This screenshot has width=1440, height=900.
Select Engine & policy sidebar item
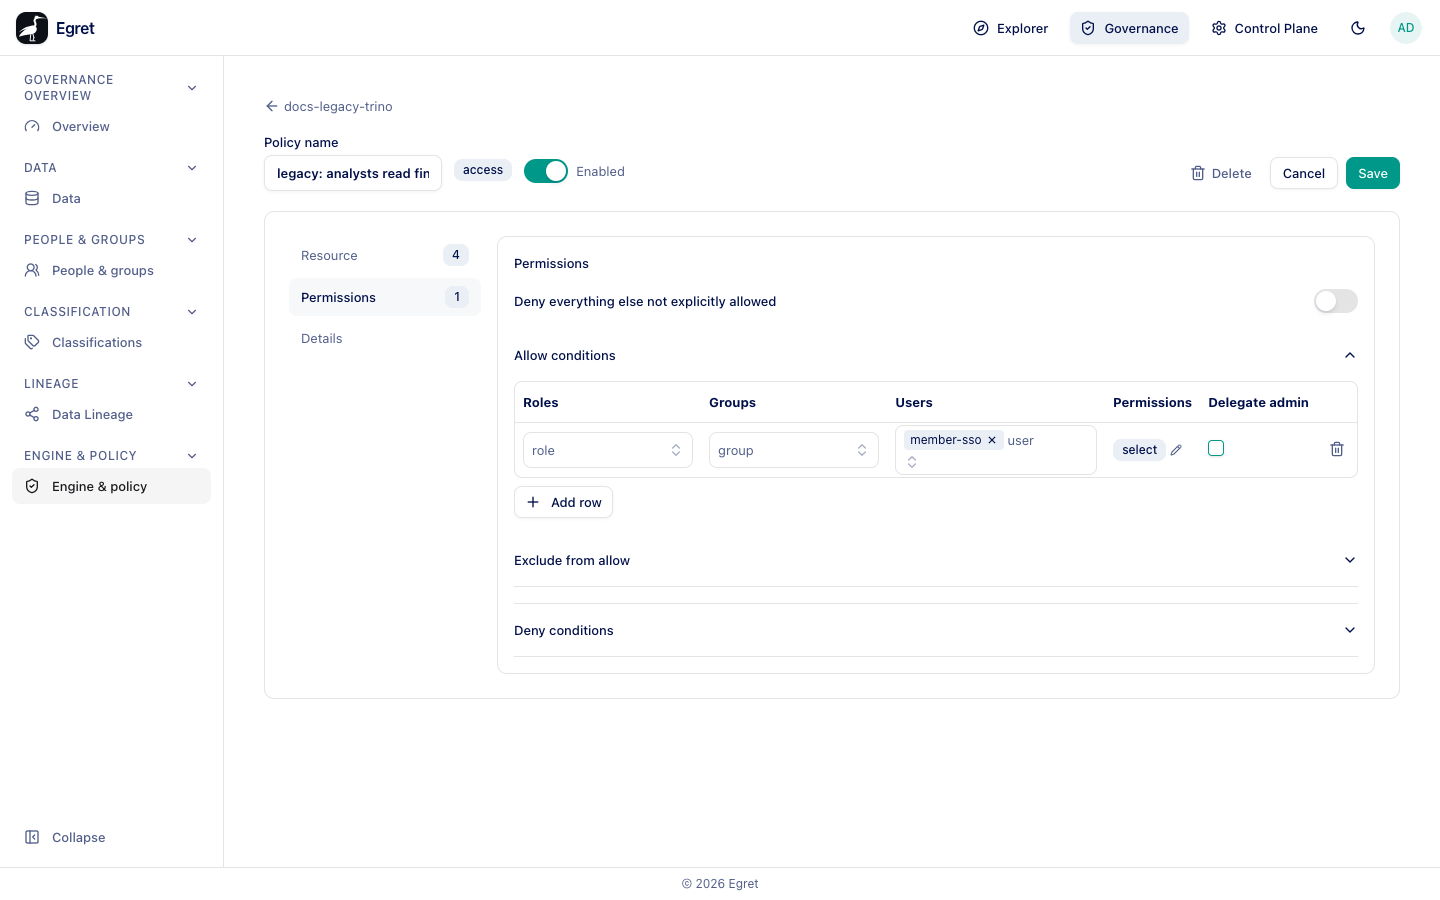tap(111, 487)
